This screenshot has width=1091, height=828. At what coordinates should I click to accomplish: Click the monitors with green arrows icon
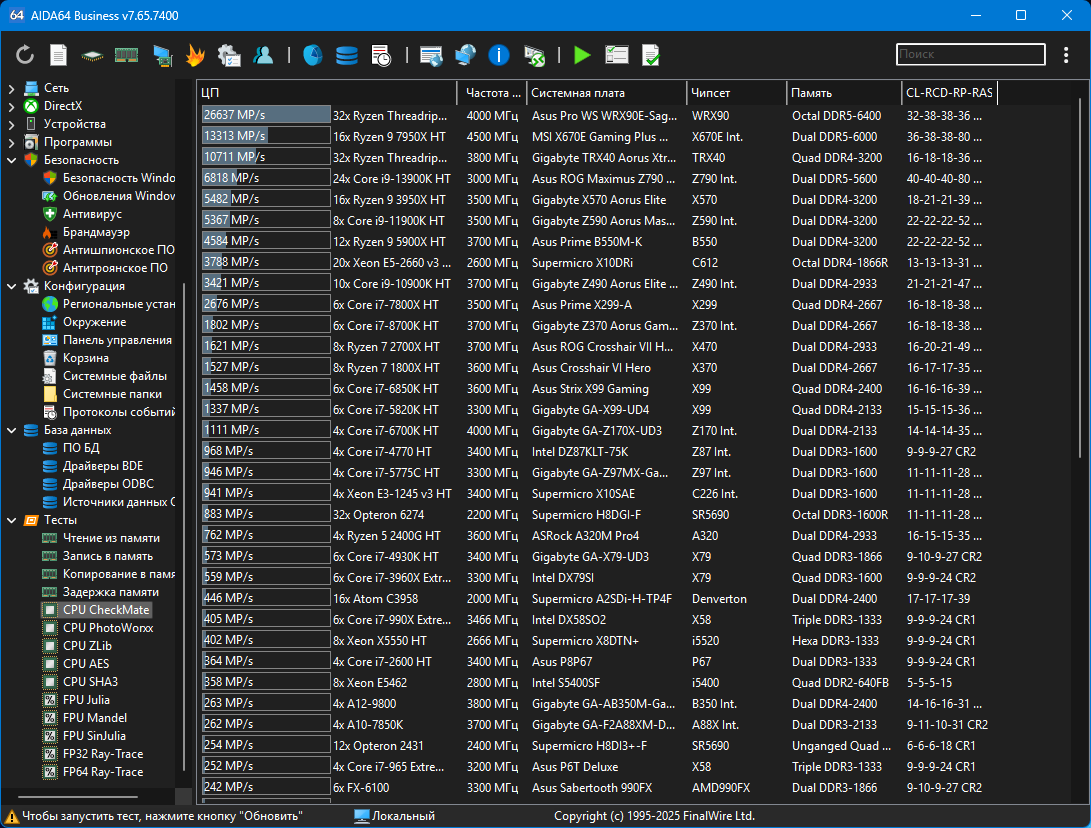click(x=534, y=55)
